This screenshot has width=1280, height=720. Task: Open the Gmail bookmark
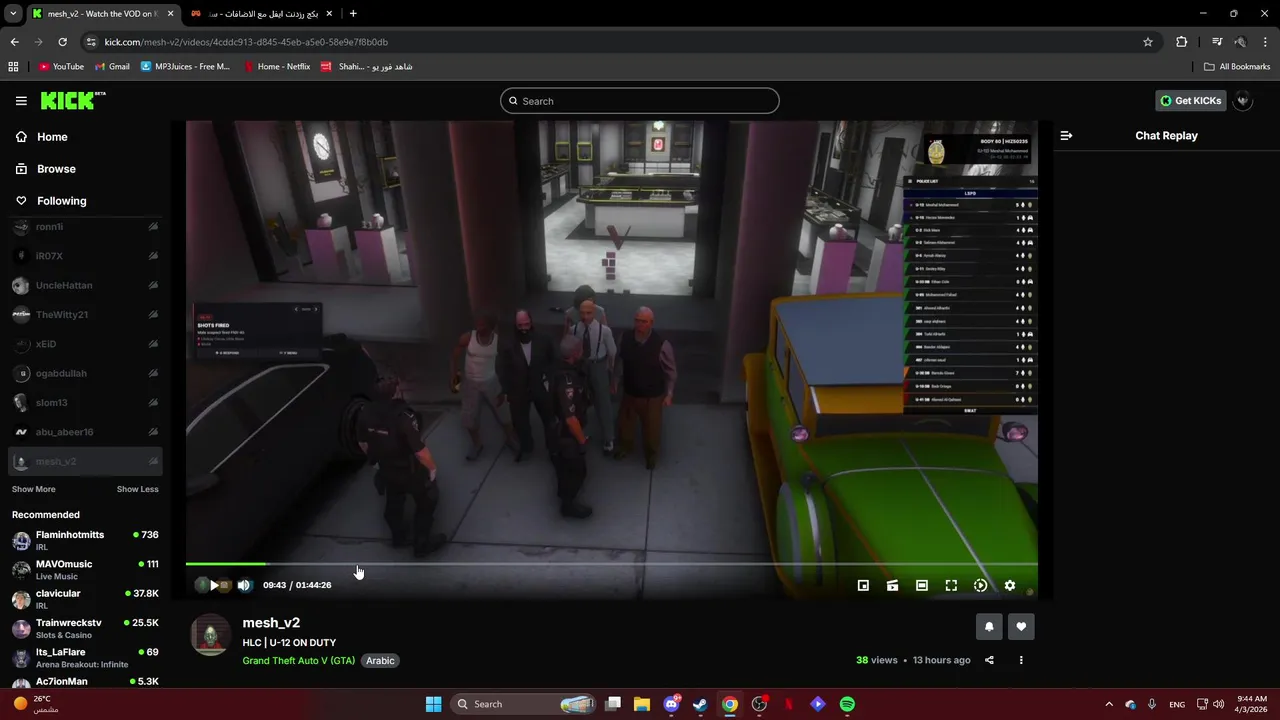(112, 67)
